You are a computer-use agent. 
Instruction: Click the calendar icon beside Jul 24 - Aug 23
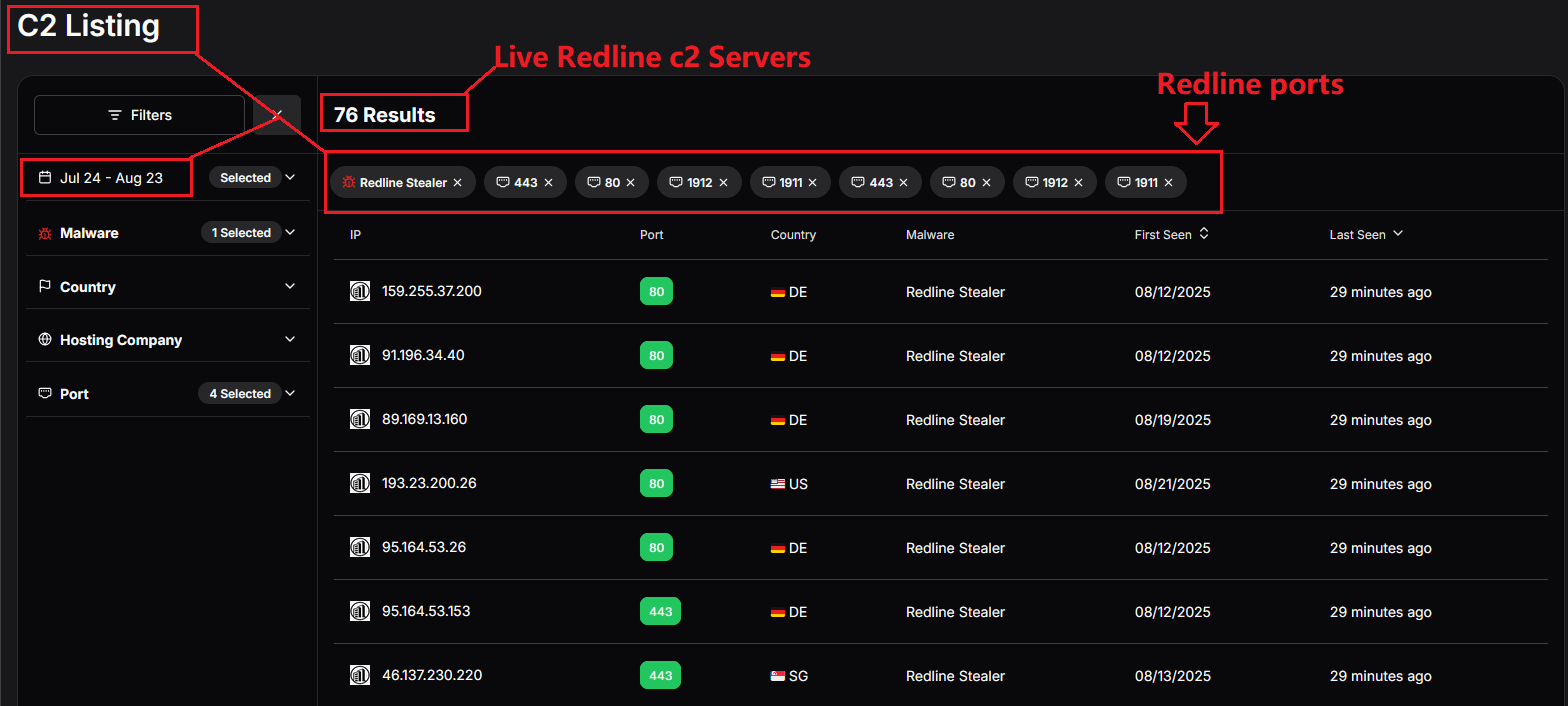pos(45,178)
